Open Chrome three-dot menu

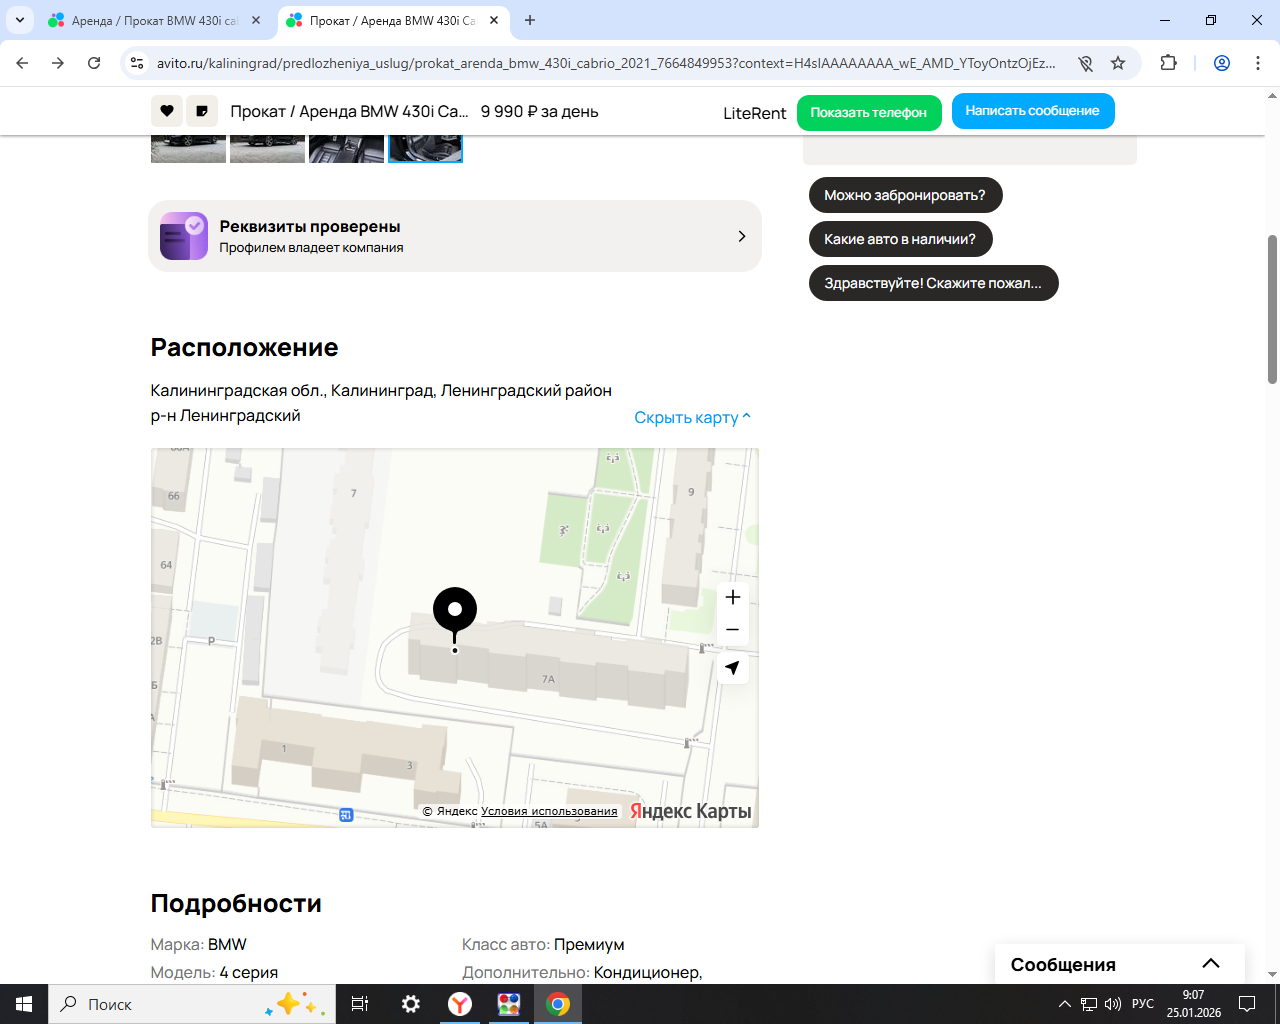[1258, 63]
